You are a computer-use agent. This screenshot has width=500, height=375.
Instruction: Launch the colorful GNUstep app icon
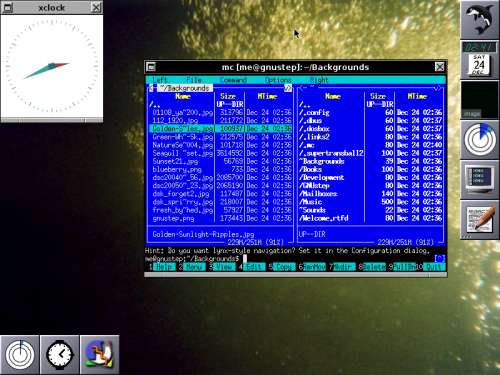(100, 355)
